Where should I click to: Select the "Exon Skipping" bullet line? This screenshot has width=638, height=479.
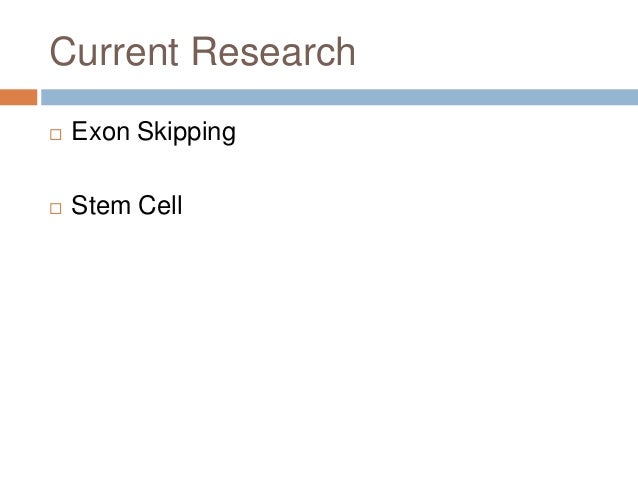pyautogui.click(x=153, y=132)
